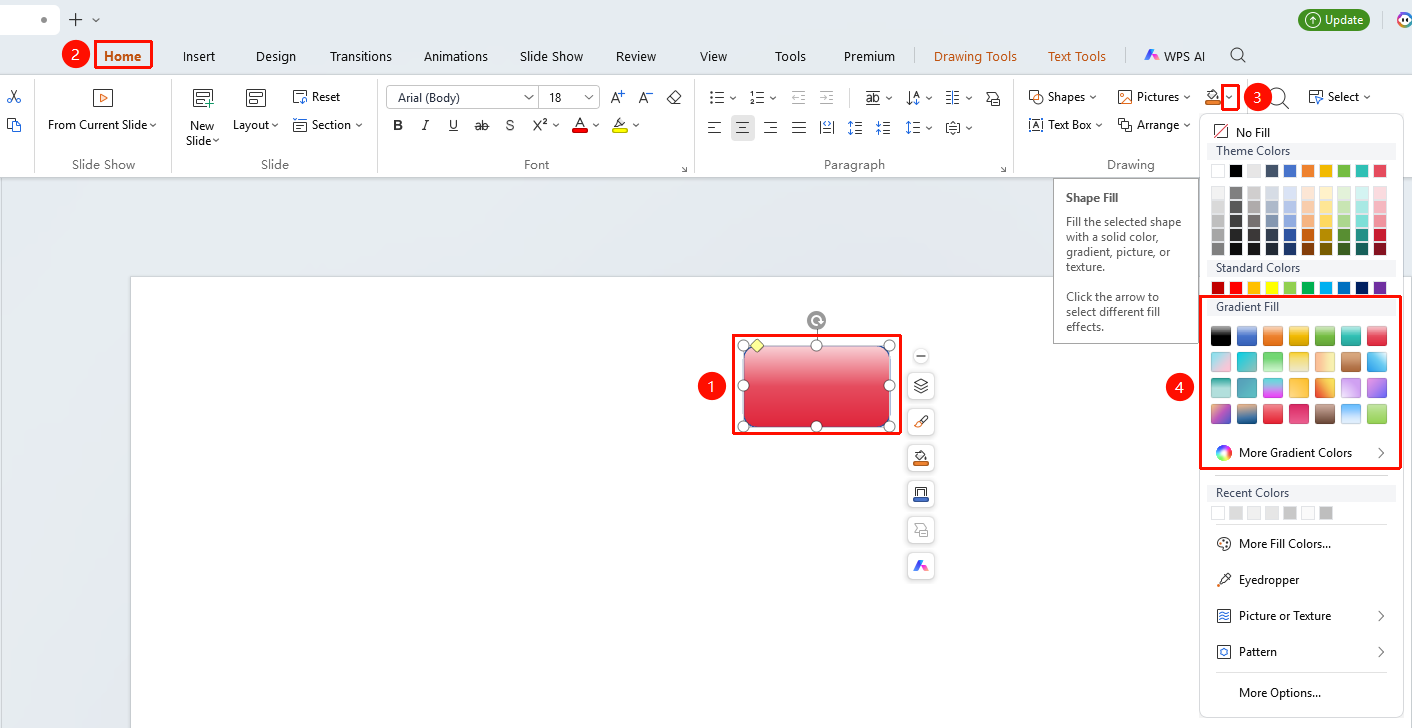The width and height of the screenshot is (1412, 728).
Task: Click the Copy icon below scissors
Action: tap(14, 125)
